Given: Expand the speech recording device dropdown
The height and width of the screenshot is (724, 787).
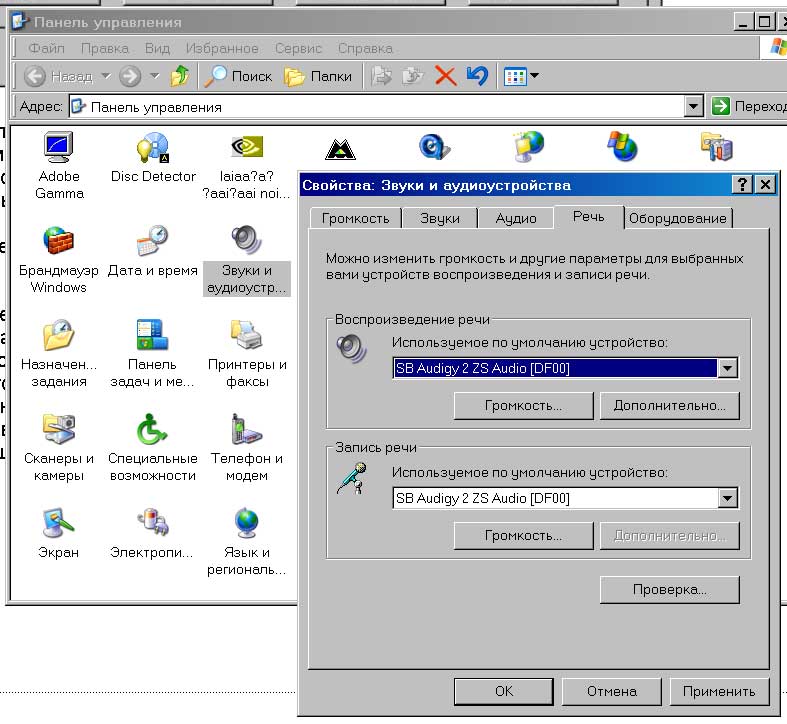Looking at the screenshot, I should 728,498.
